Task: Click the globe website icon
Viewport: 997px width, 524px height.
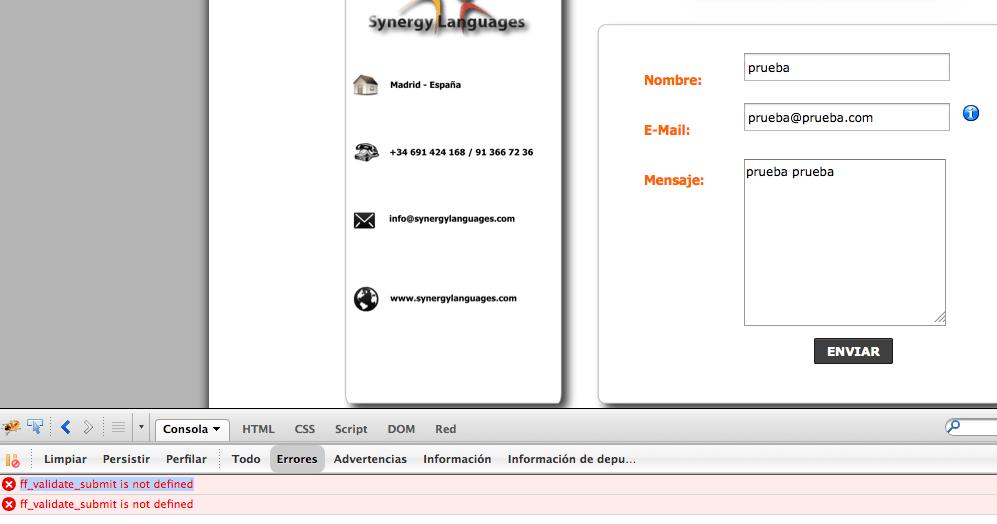Action: (x=366, y=299)
